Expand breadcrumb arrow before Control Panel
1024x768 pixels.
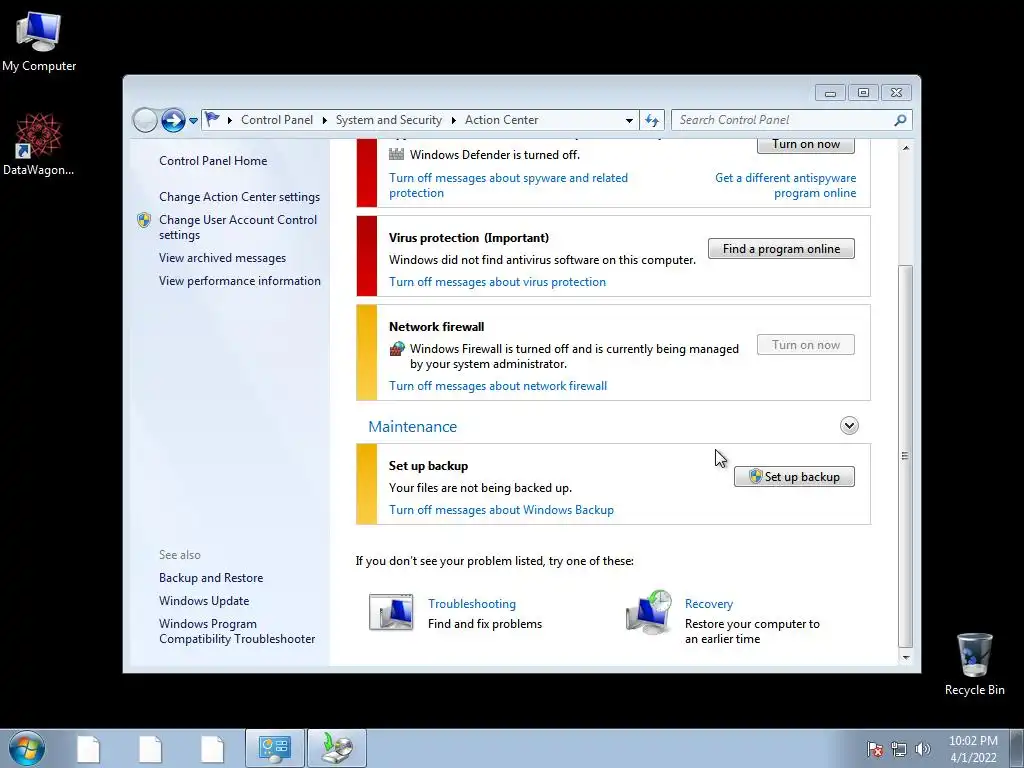coord(230,120)
